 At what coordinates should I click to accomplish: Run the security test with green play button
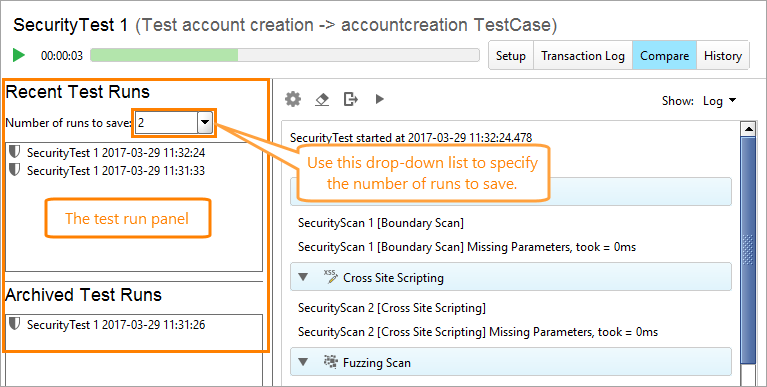(x=19, y=55)
